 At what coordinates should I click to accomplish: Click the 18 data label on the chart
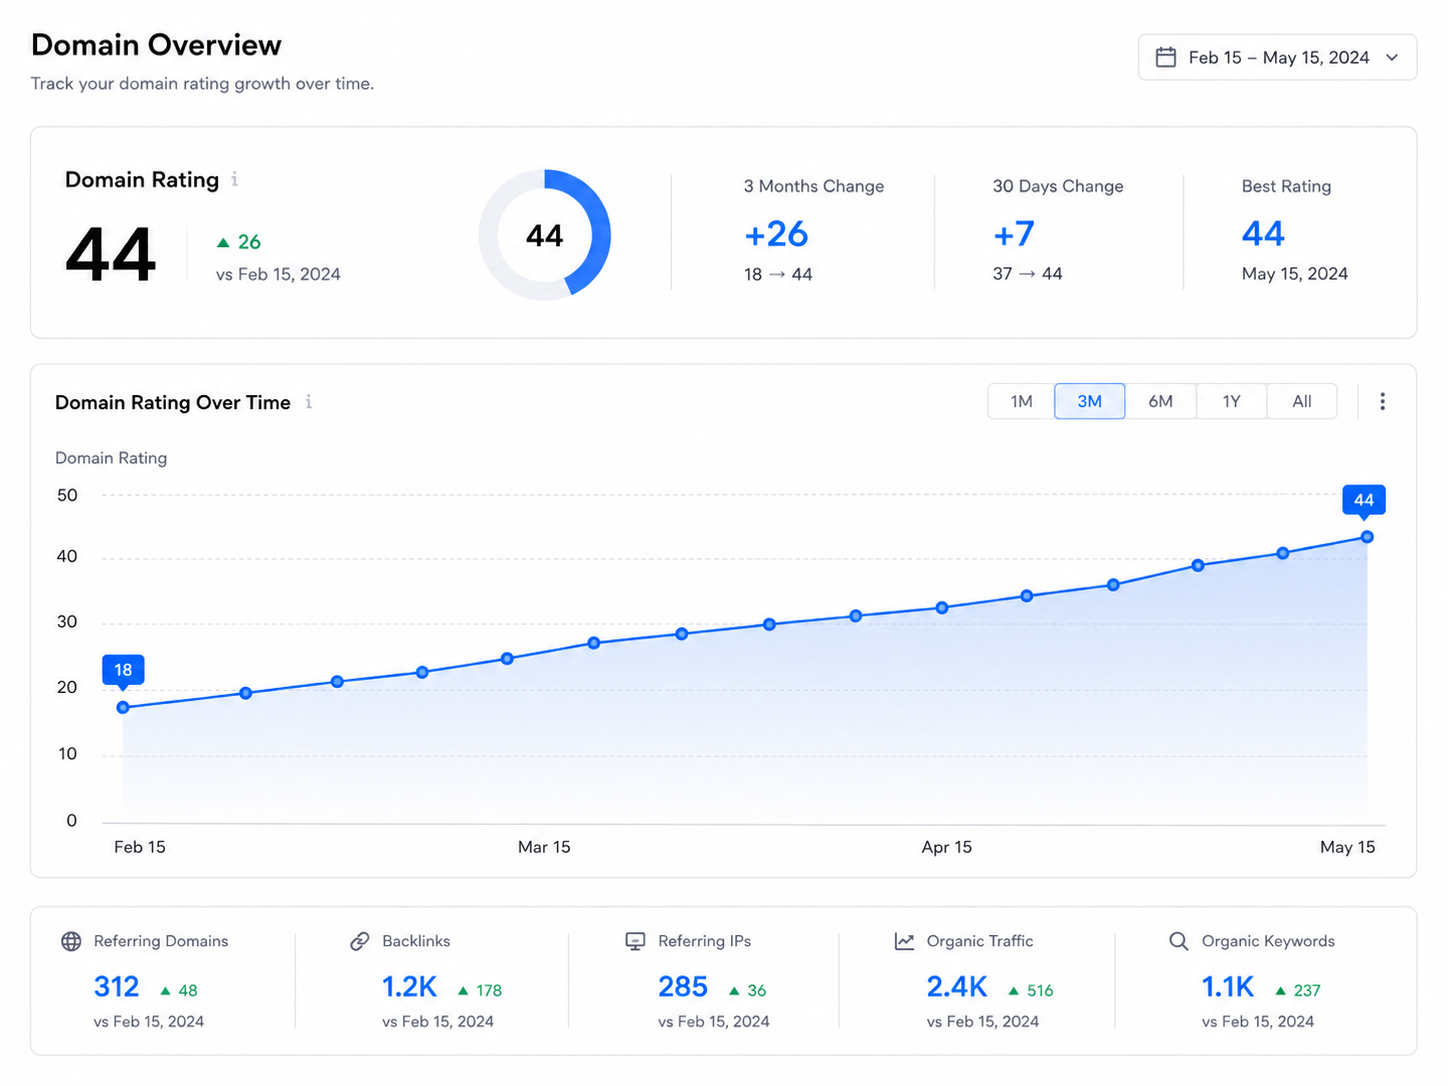(x=123, y=670)
